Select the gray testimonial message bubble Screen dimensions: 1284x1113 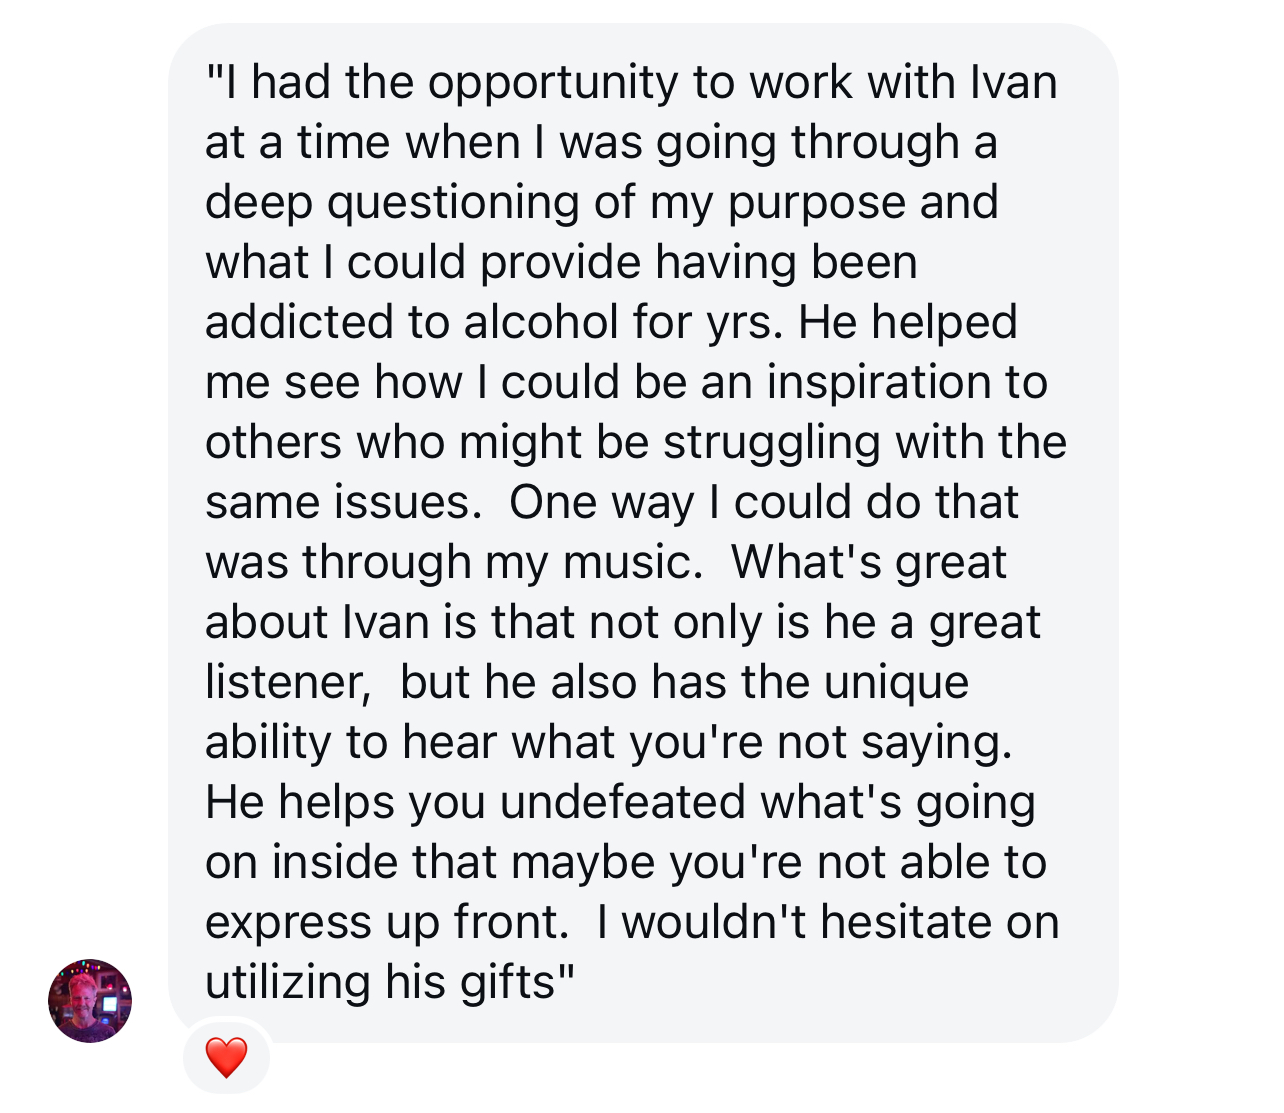click(x=643, y=533)
